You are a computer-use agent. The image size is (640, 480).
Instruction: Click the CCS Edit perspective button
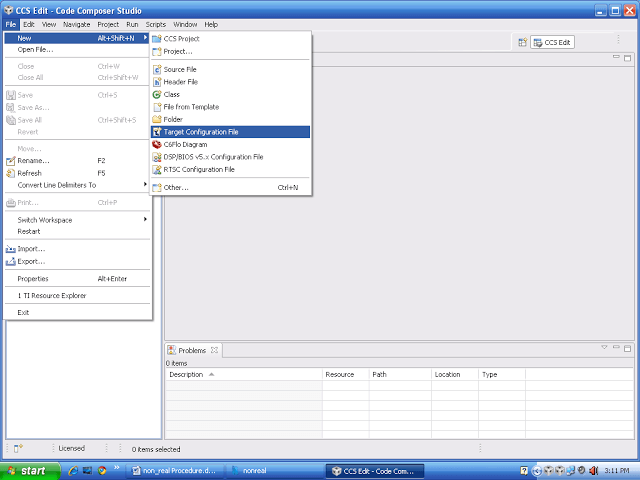coord(553,42)
